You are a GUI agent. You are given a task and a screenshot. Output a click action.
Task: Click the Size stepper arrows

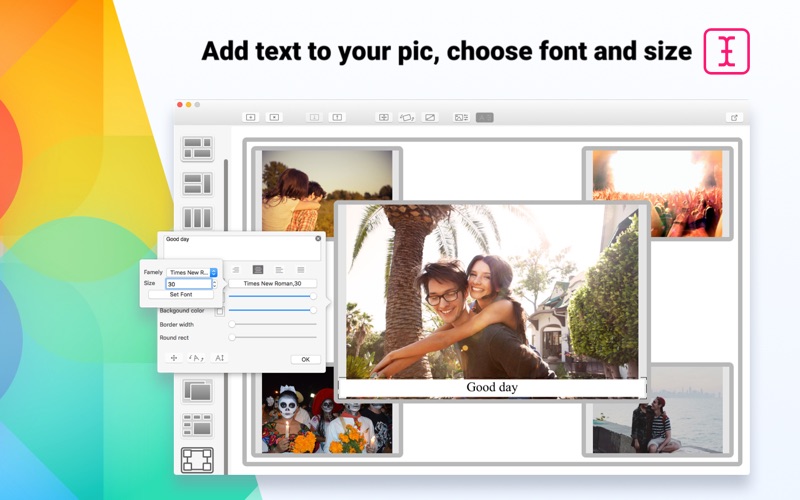(214, 284)
